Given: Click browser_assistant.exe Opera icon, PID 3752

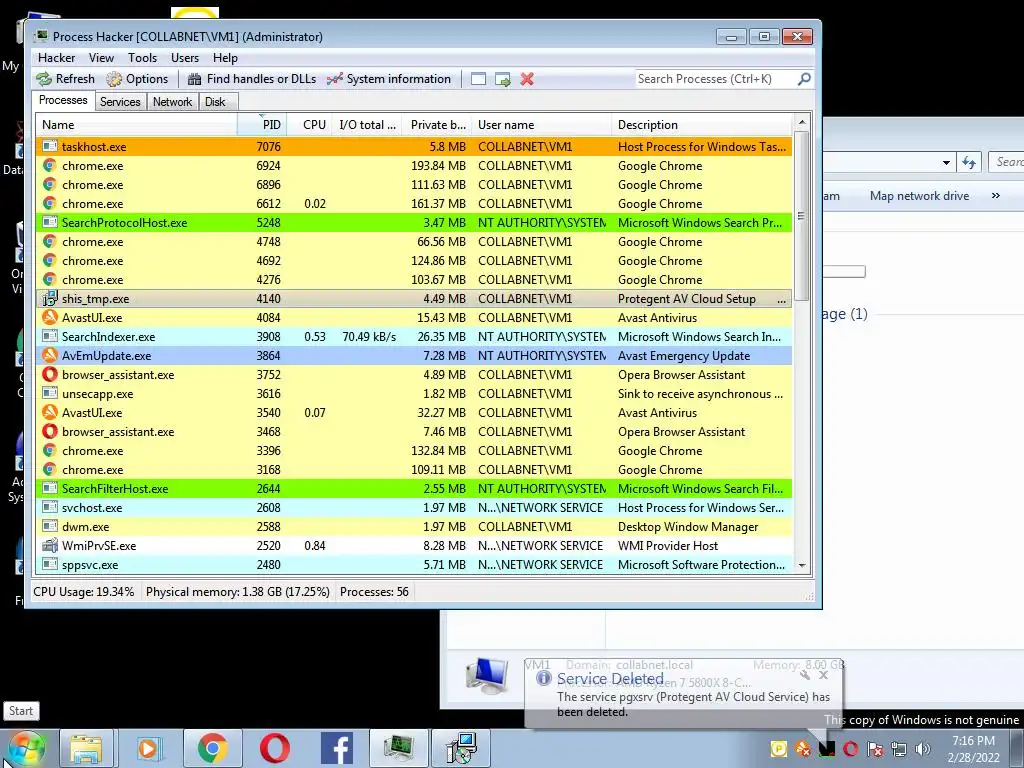Looking at the screenshot, I should tap(50, 375).
